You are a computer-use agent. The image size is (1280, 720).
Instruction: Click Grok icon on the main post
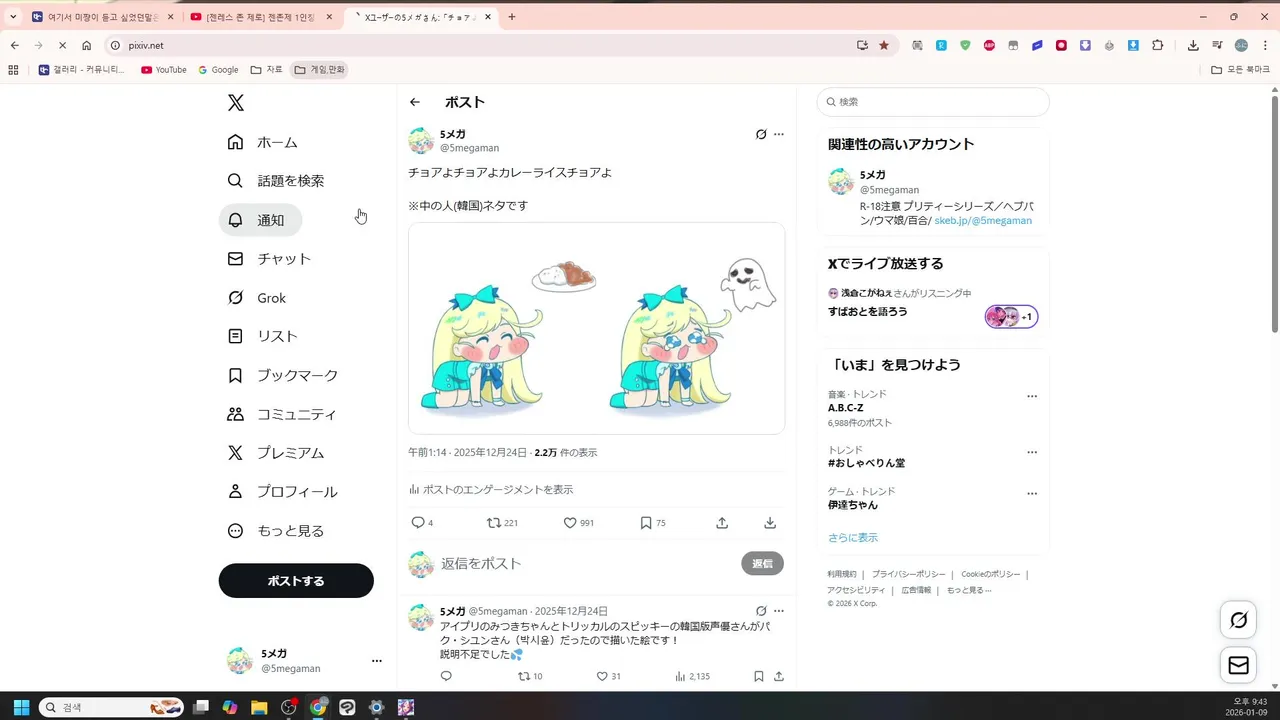coord(761,134)
